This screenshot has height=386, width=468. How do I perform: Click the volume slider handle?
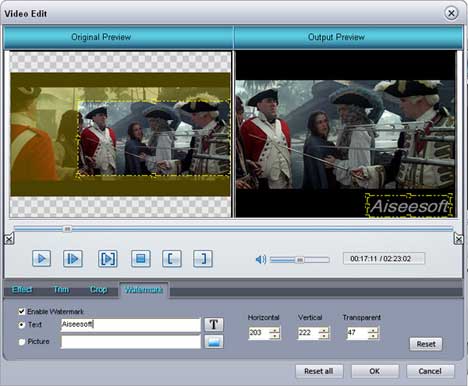(300, 260)
